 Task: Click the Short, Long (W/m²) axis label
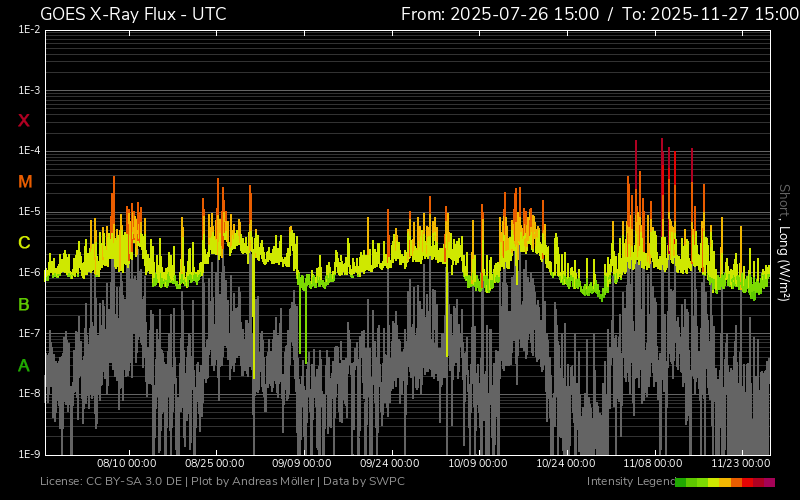pyautogui.click(x=784, y=242)
